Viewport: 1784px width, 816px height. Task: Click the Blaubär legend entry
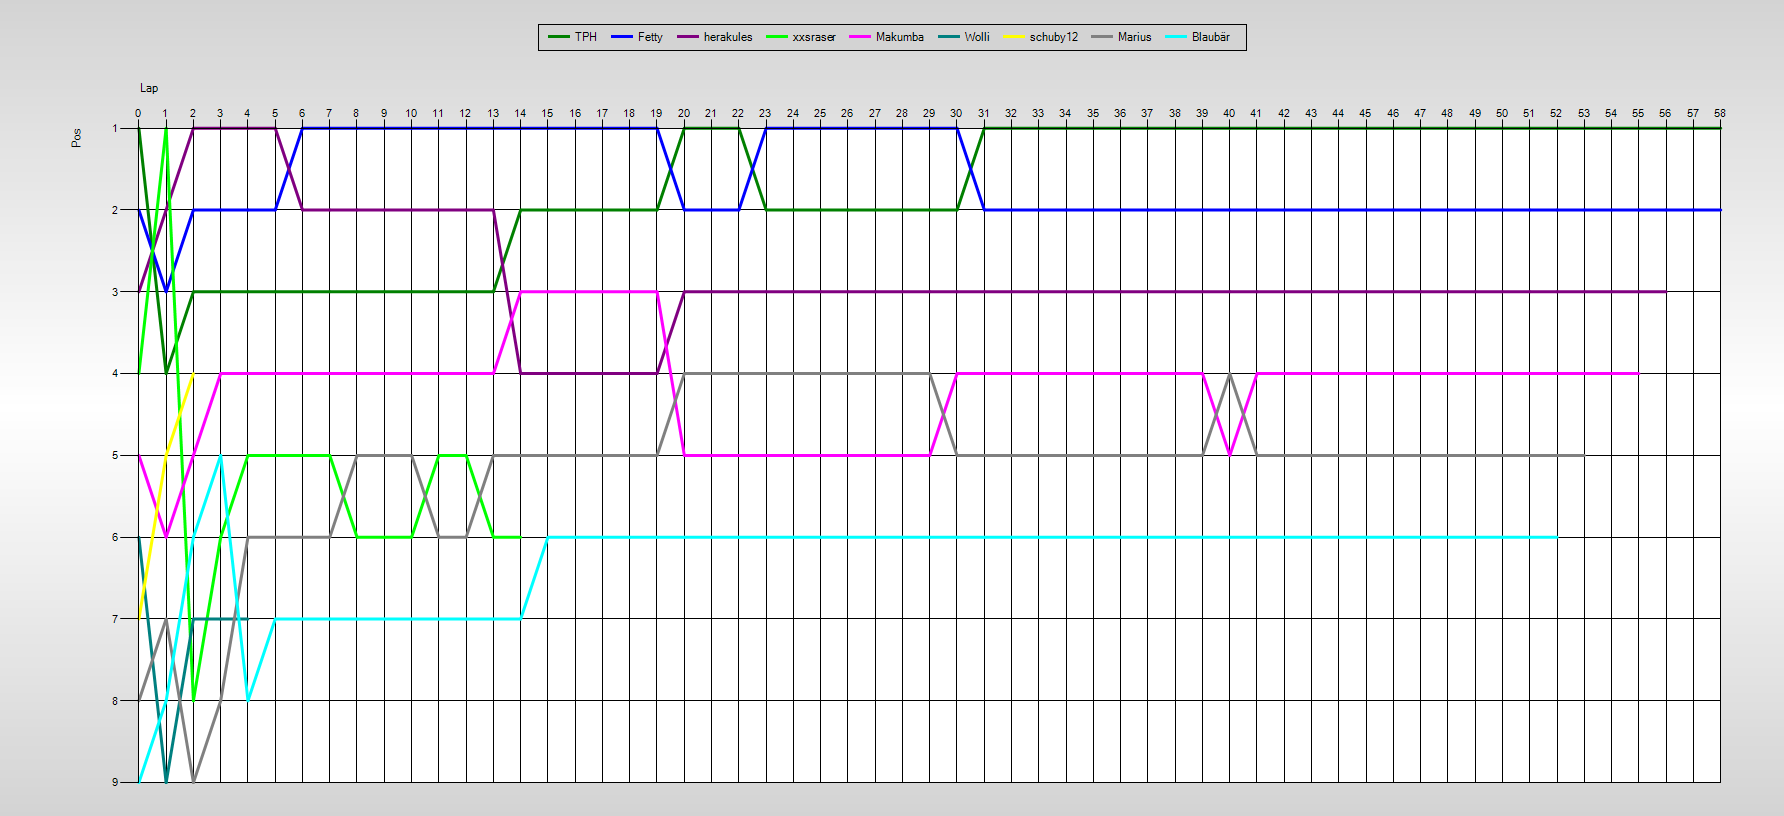[x=1198, y=37]
